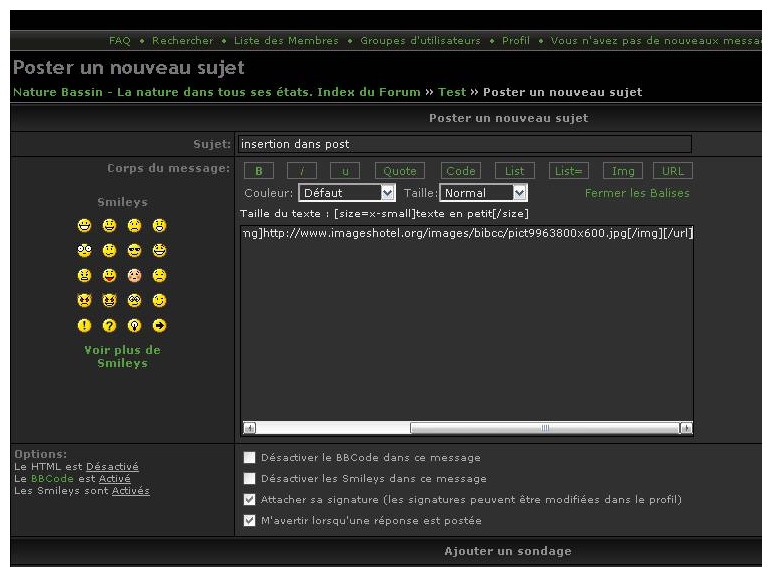Insert the rolling eyes smiley with glasses-like eyes
Screen dimensions: 772x577
click(134, 300)
